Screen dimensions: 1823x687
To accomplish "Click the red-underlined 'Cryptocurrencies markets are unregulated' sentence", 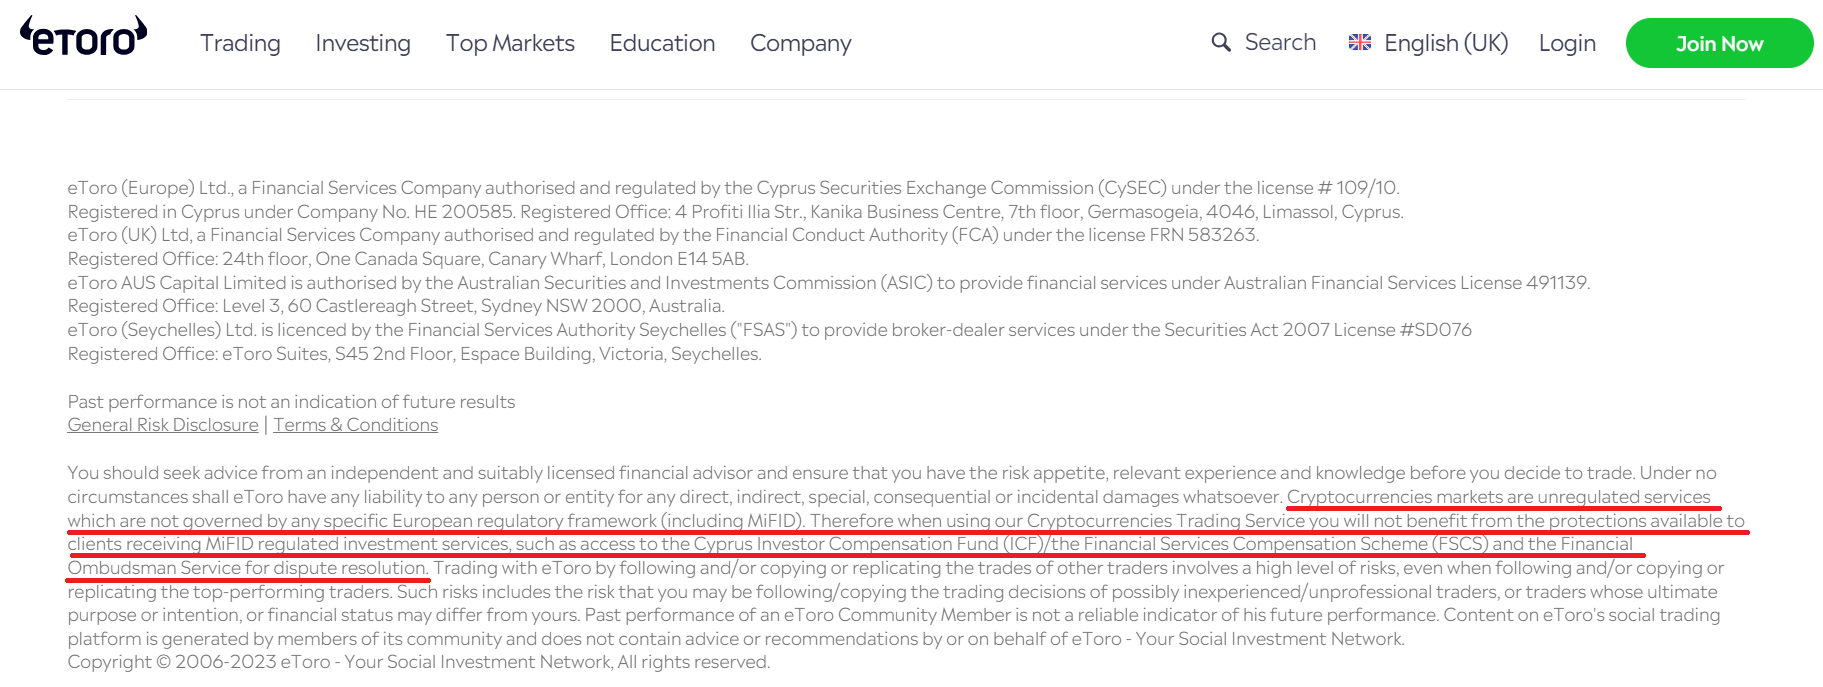I will (x=907, y=532).
